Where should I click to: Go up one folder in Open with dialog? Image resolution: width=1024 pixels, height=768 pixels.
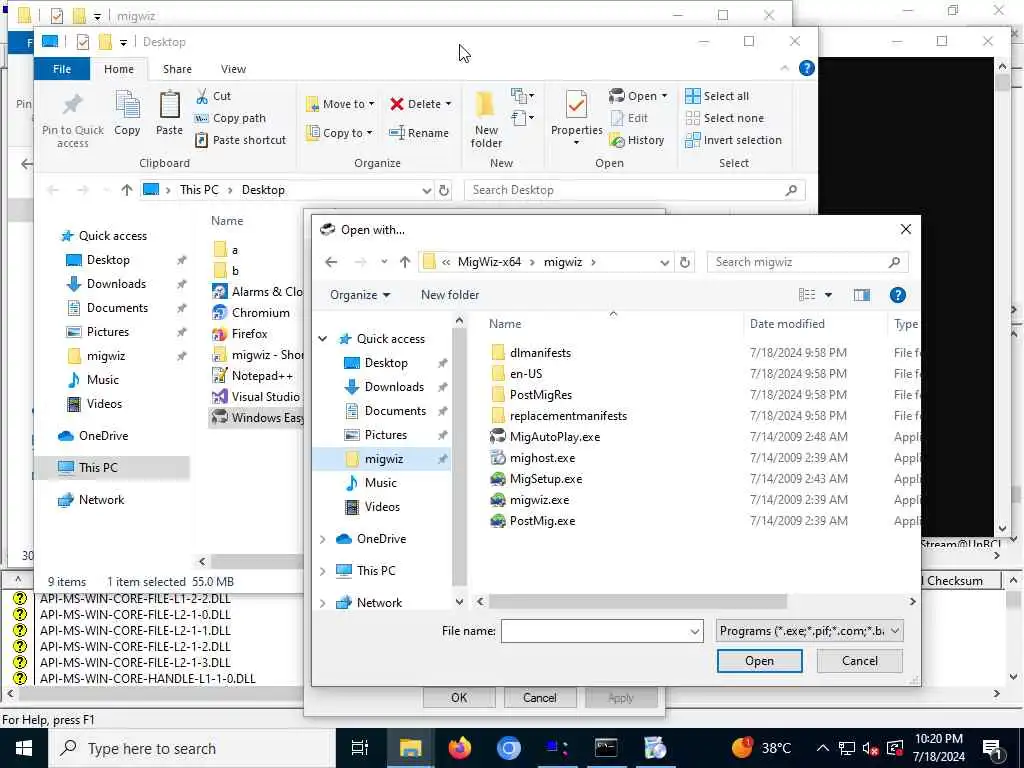(405, 262)
